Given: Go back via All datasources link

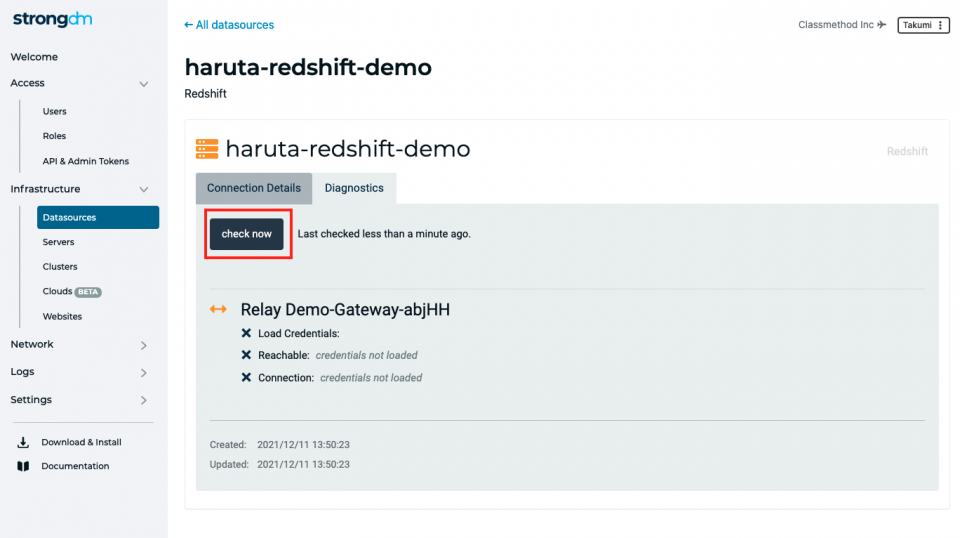Looking at the screenshot, I should click(229, 25).
